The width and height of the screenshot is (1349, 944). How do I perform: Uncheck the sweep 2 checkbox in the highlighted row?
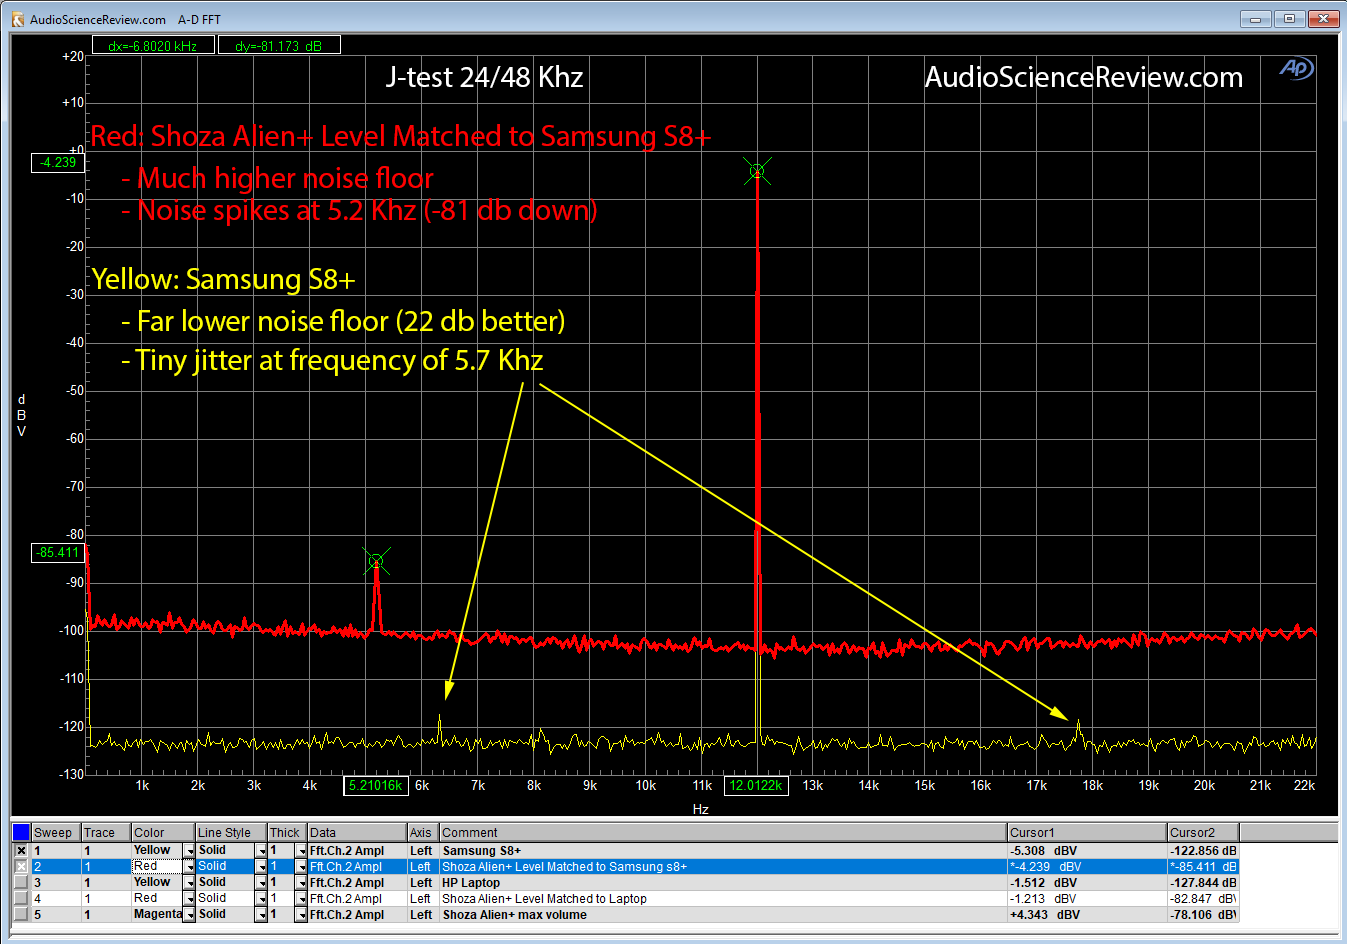[x=21, y=867]
